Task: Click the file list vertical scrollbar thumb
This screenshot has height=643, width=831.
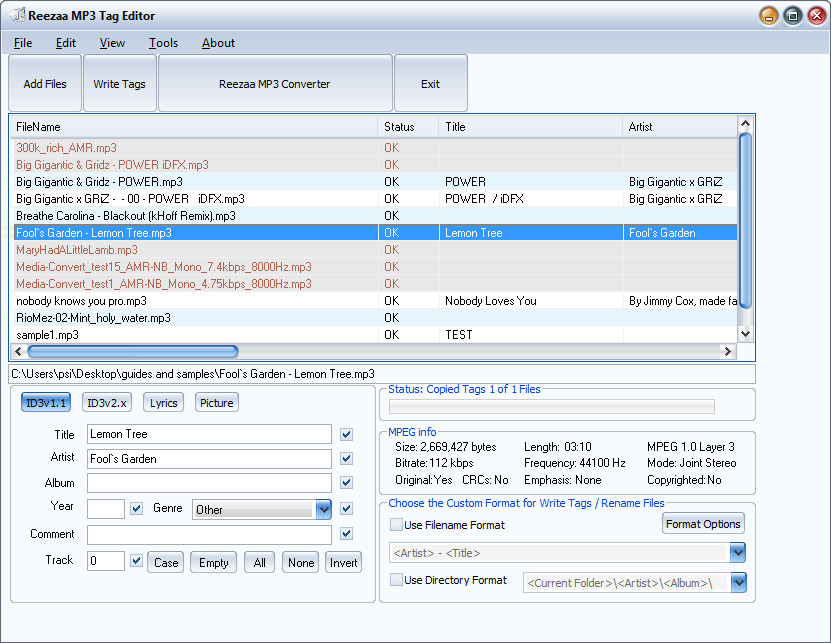Action: click(x=745, y=220)
